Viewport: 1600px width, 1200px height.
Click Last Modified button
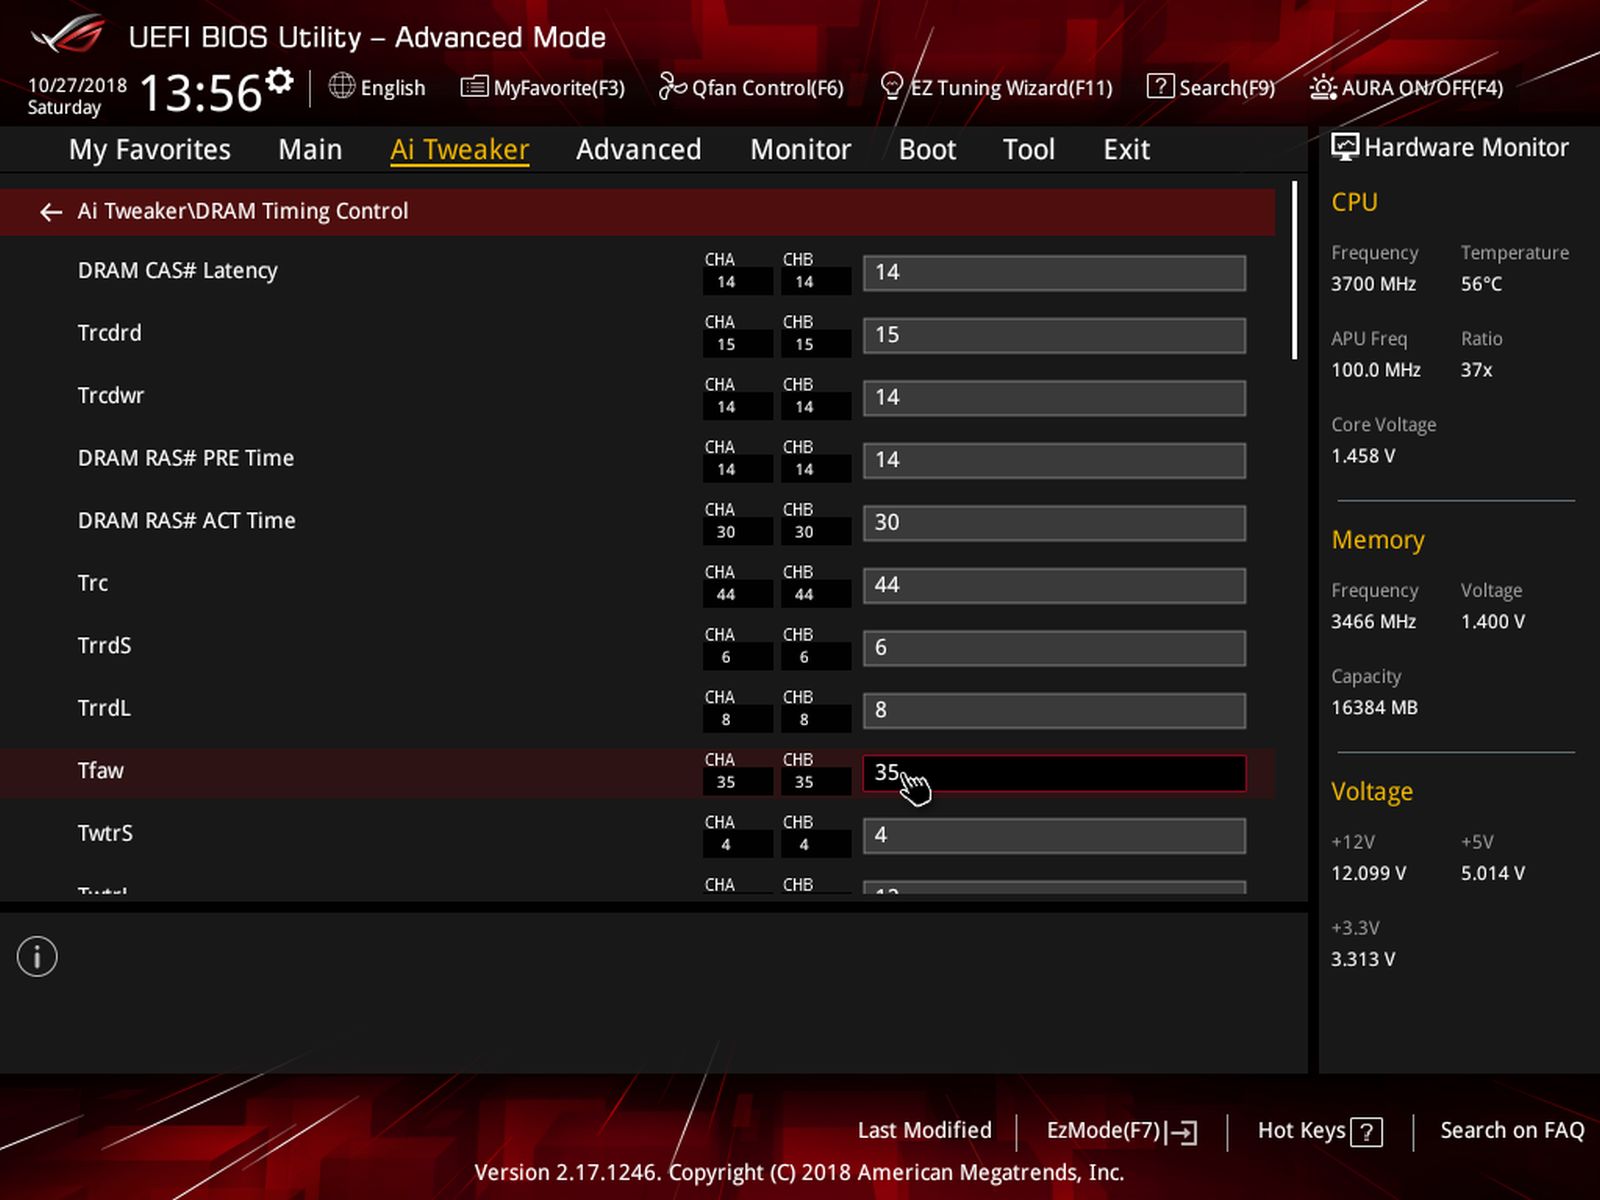[925, 1131]
